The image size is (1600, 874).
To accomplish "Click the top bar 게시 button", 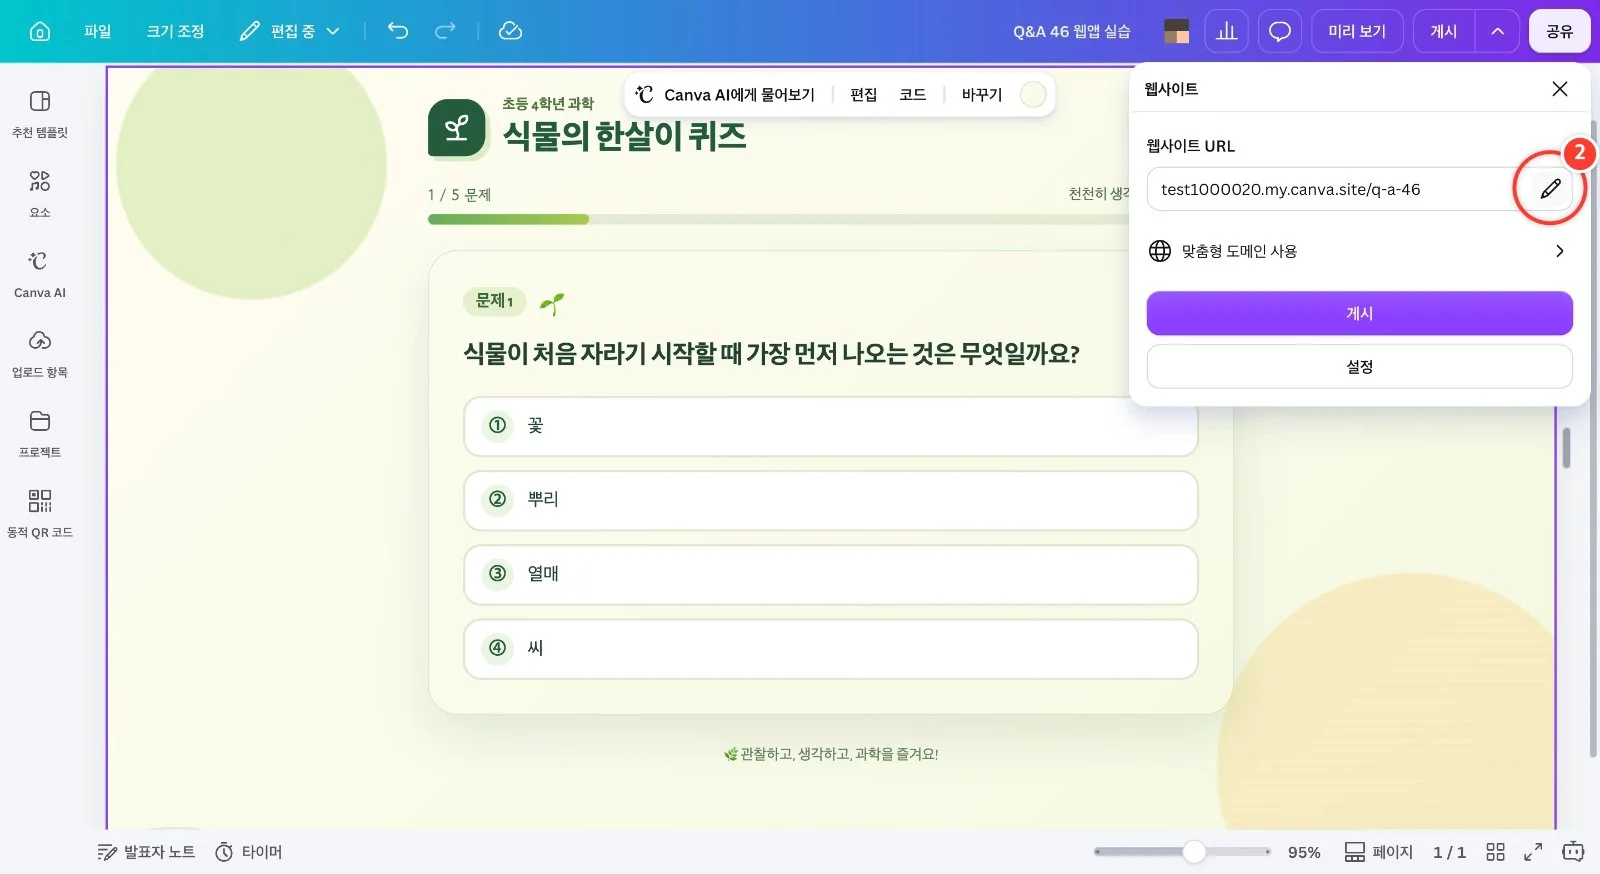I will point(1444,31).
